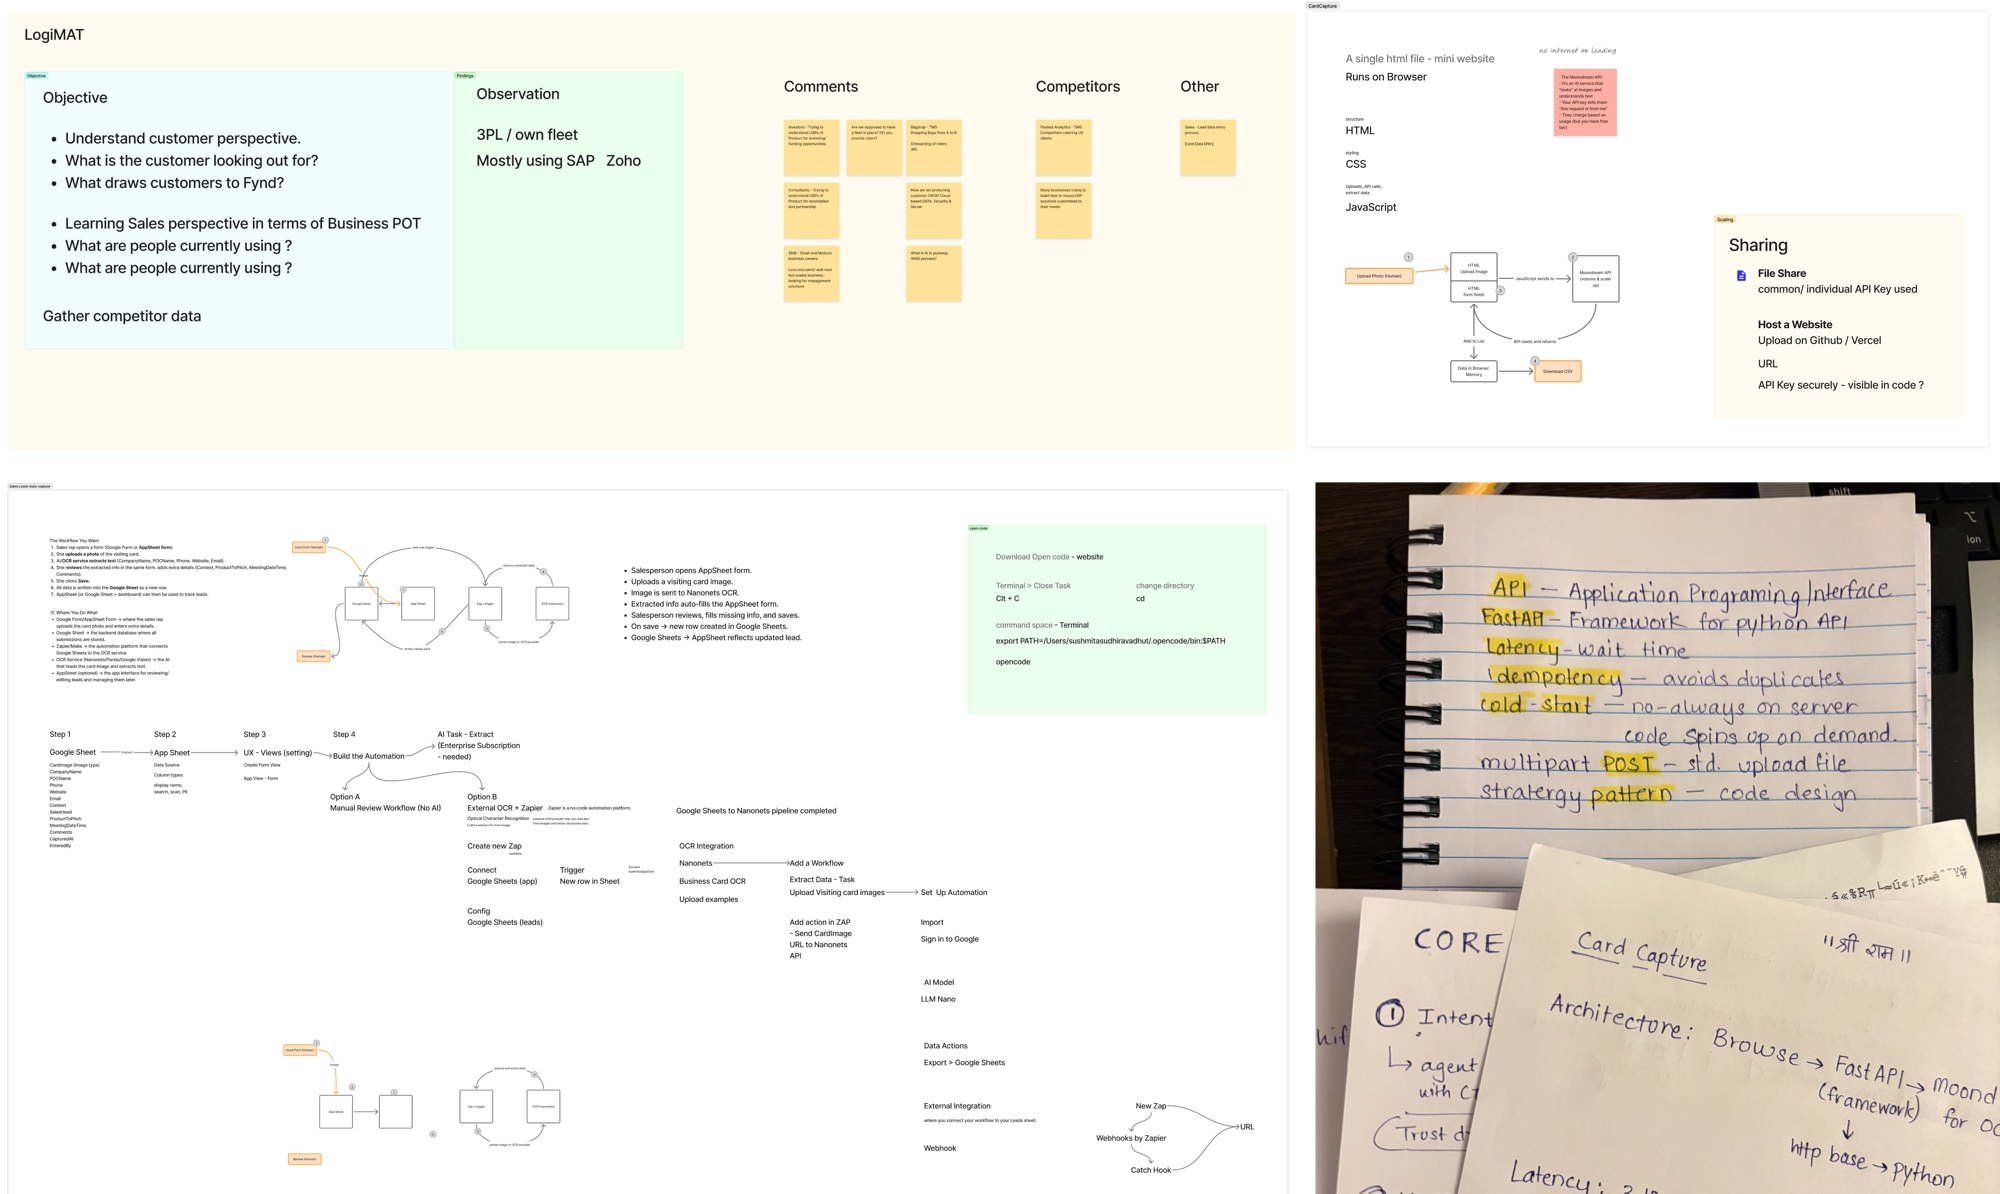The width and height of the screenshot is (2000, 1194).
Task: Select 'Build the Automation' text
Action: click(368, 757)
